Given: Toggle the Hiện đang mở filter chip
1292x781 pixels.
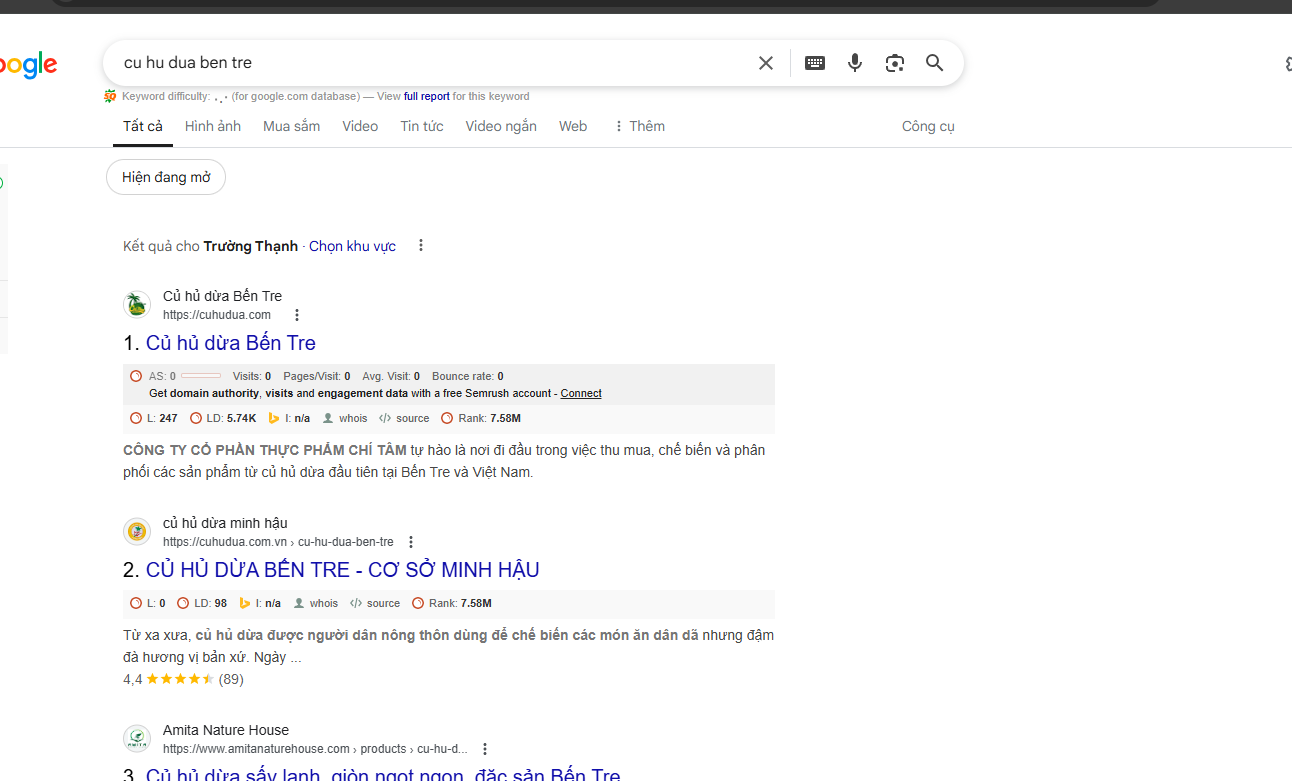Looking at the screenshot, I should pos(166,177).
